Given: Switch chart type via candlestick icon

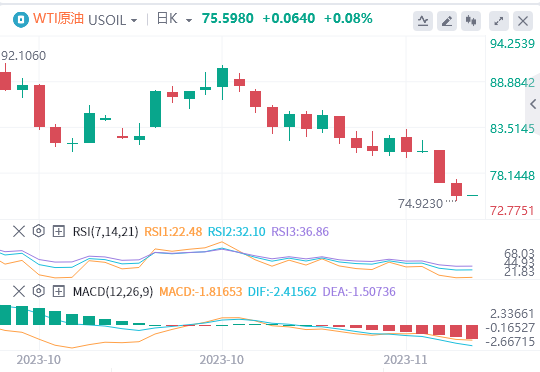Looking at the screenshot, I should (471, 21).
